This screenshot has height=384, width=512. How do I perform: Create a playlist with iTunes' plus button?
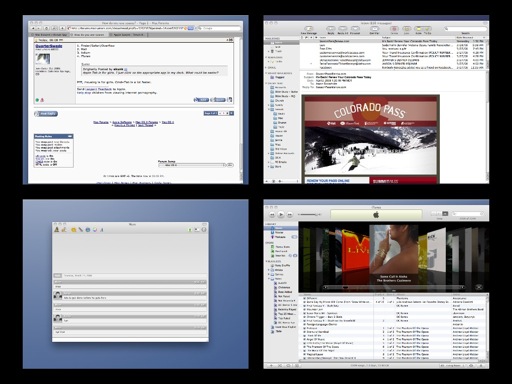271,366
